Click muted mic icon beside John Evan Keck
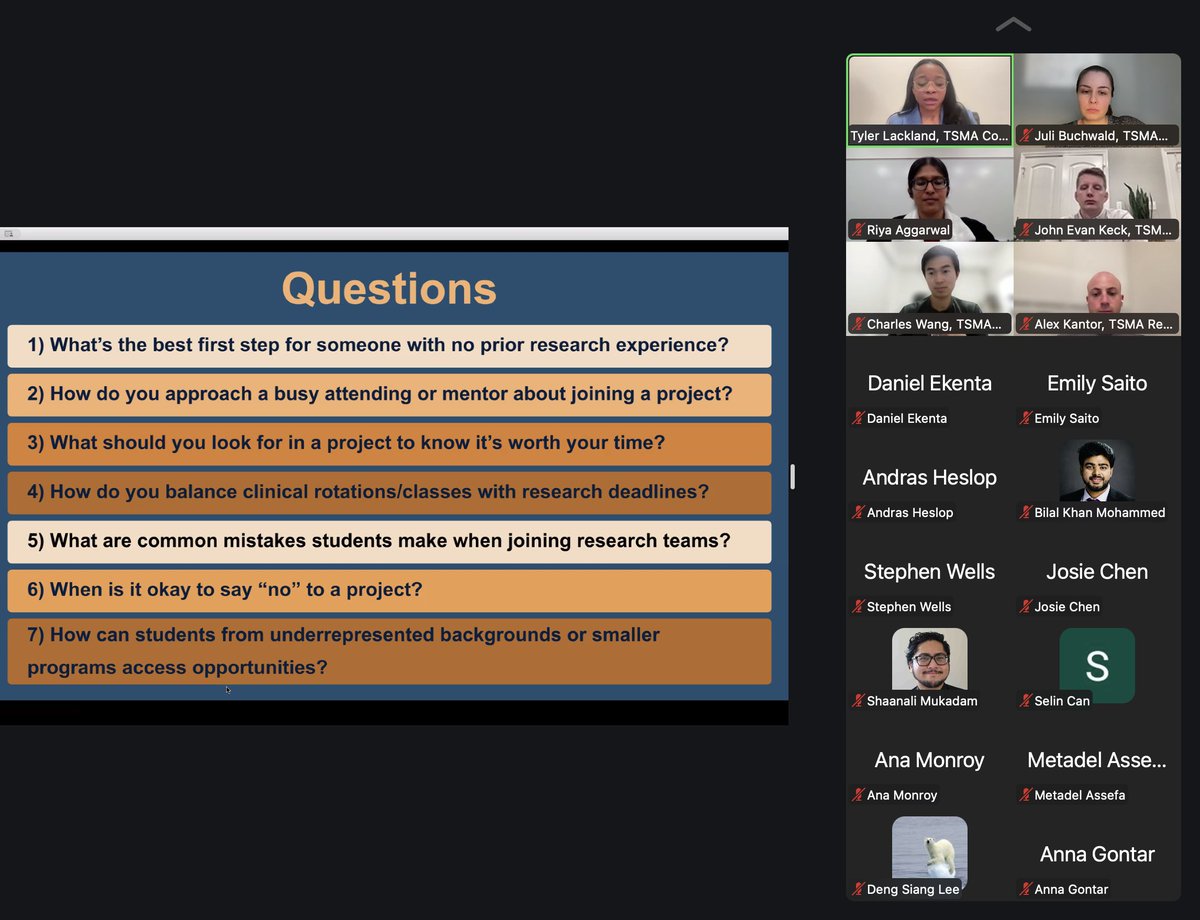 [1025, 230]
